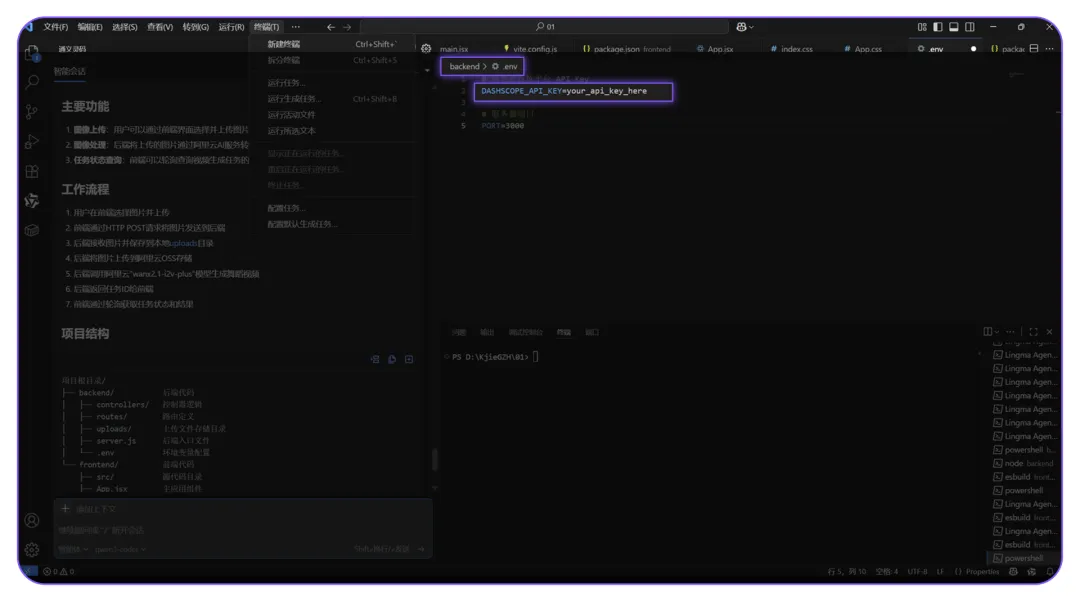Click the 终端(T) menu
This screenshot has width=1080, height=605.
[x=267, y=27]
